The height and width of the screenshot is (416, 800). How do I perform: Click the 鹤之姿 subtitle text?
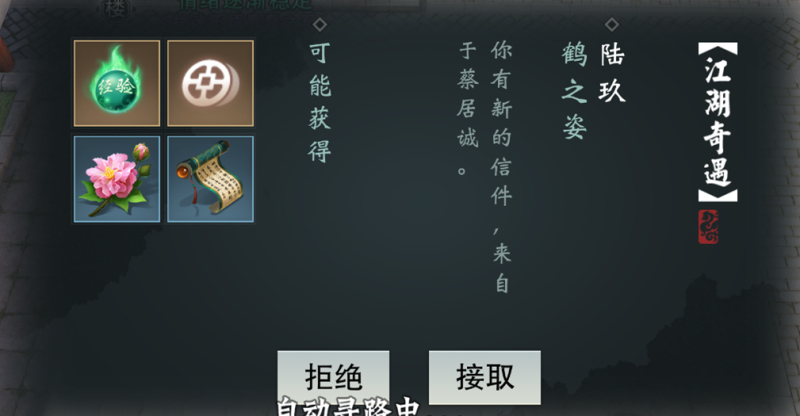point(574,91)
